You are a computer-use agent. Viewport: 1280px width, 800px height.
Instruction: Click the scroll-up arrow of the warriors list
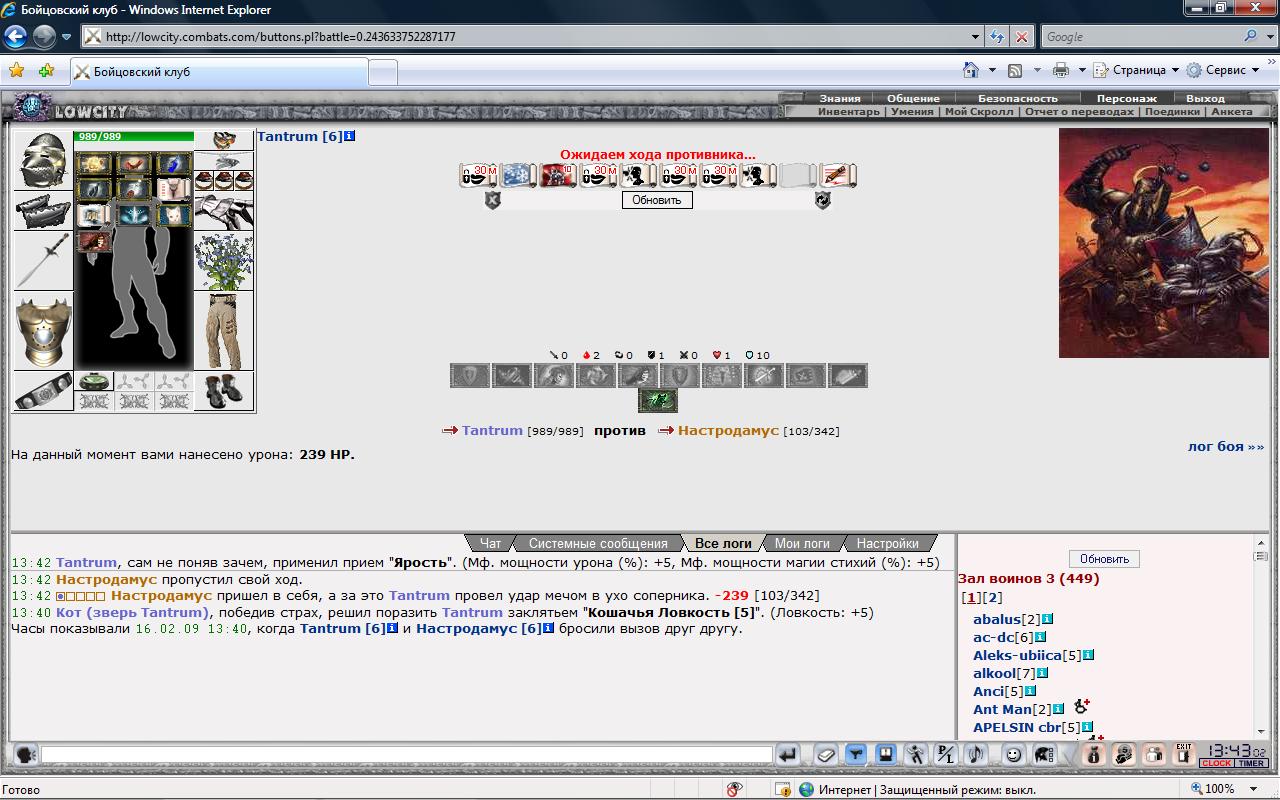(1261, 541)
